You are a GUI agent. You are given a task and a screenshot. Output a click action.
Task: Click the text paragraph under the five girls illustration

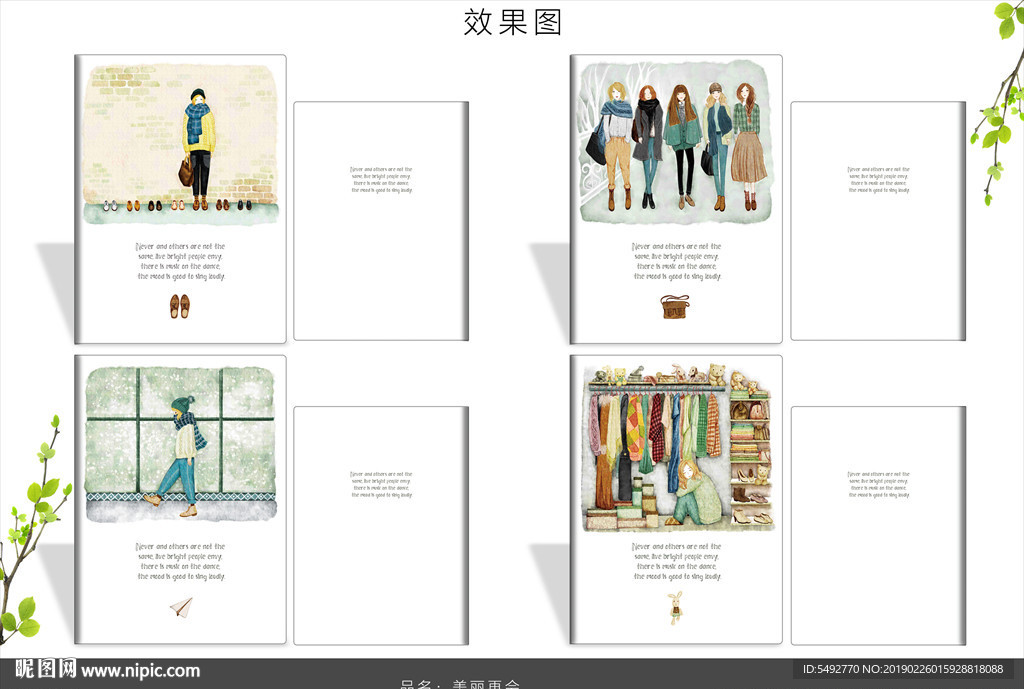pyautogui.click(x=677, y=261)
